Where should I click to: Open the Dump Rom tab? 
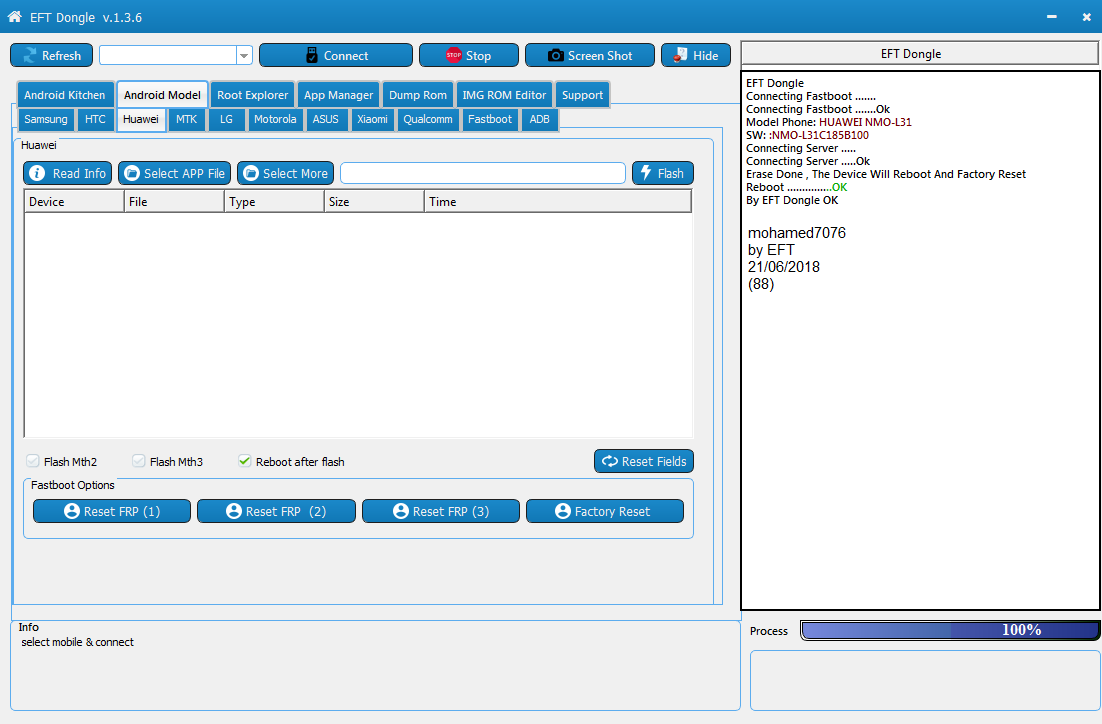point(418,95)
